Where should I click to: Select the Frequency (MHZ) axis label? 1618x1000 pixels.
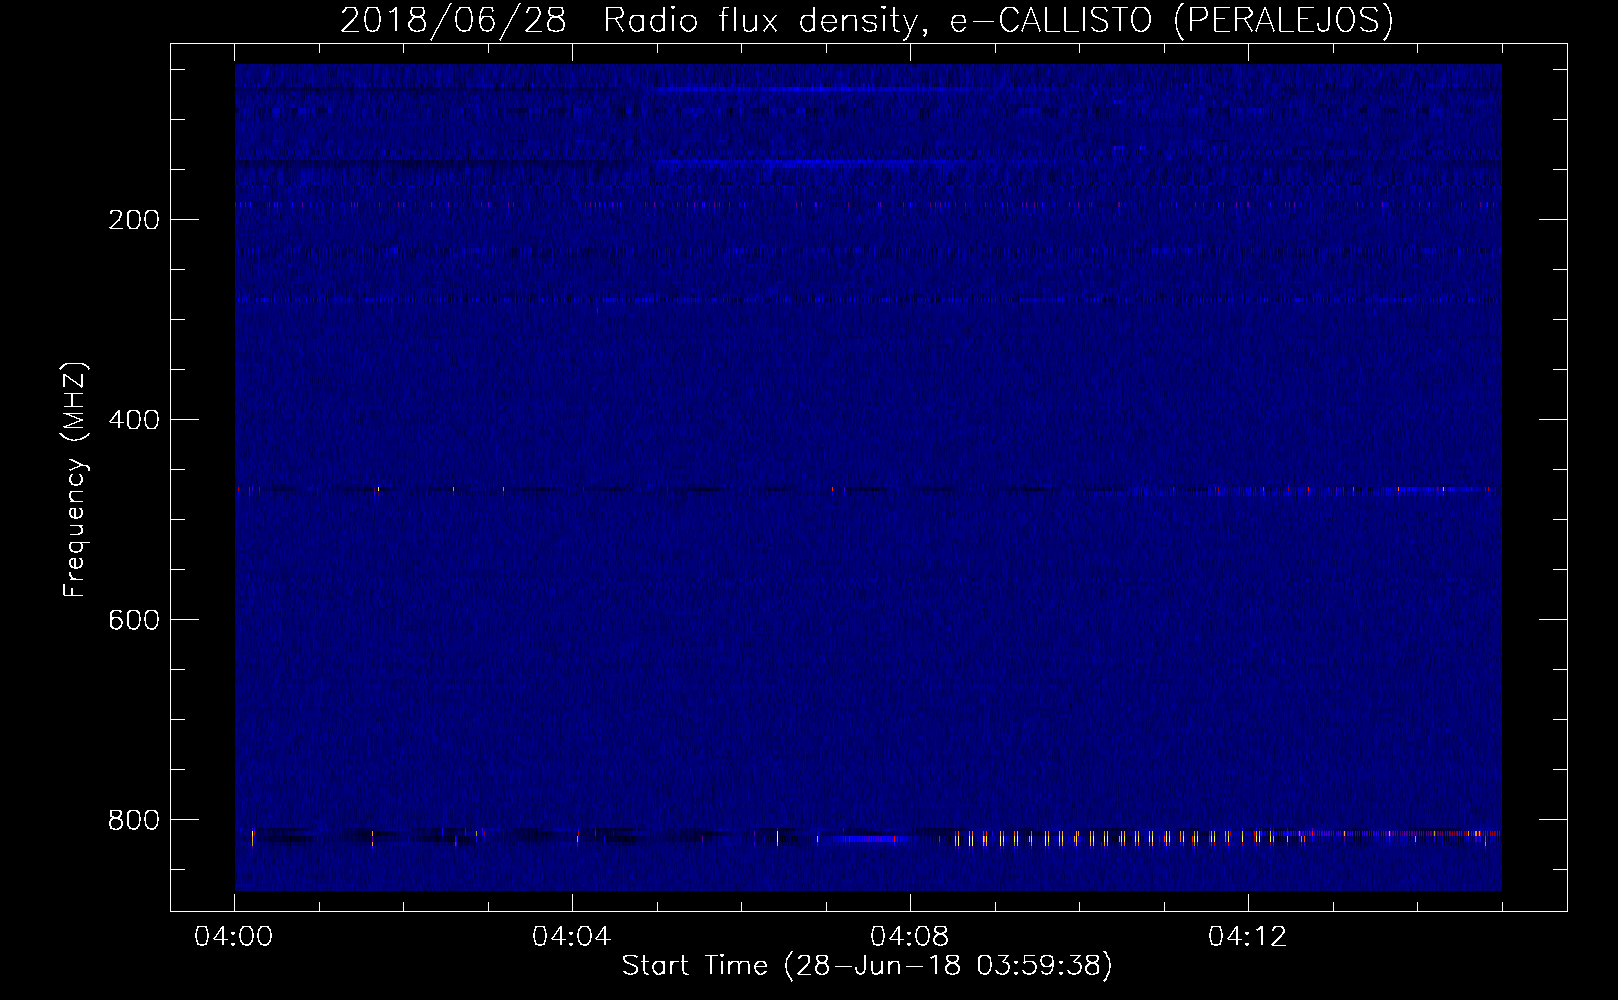point(75,480)
